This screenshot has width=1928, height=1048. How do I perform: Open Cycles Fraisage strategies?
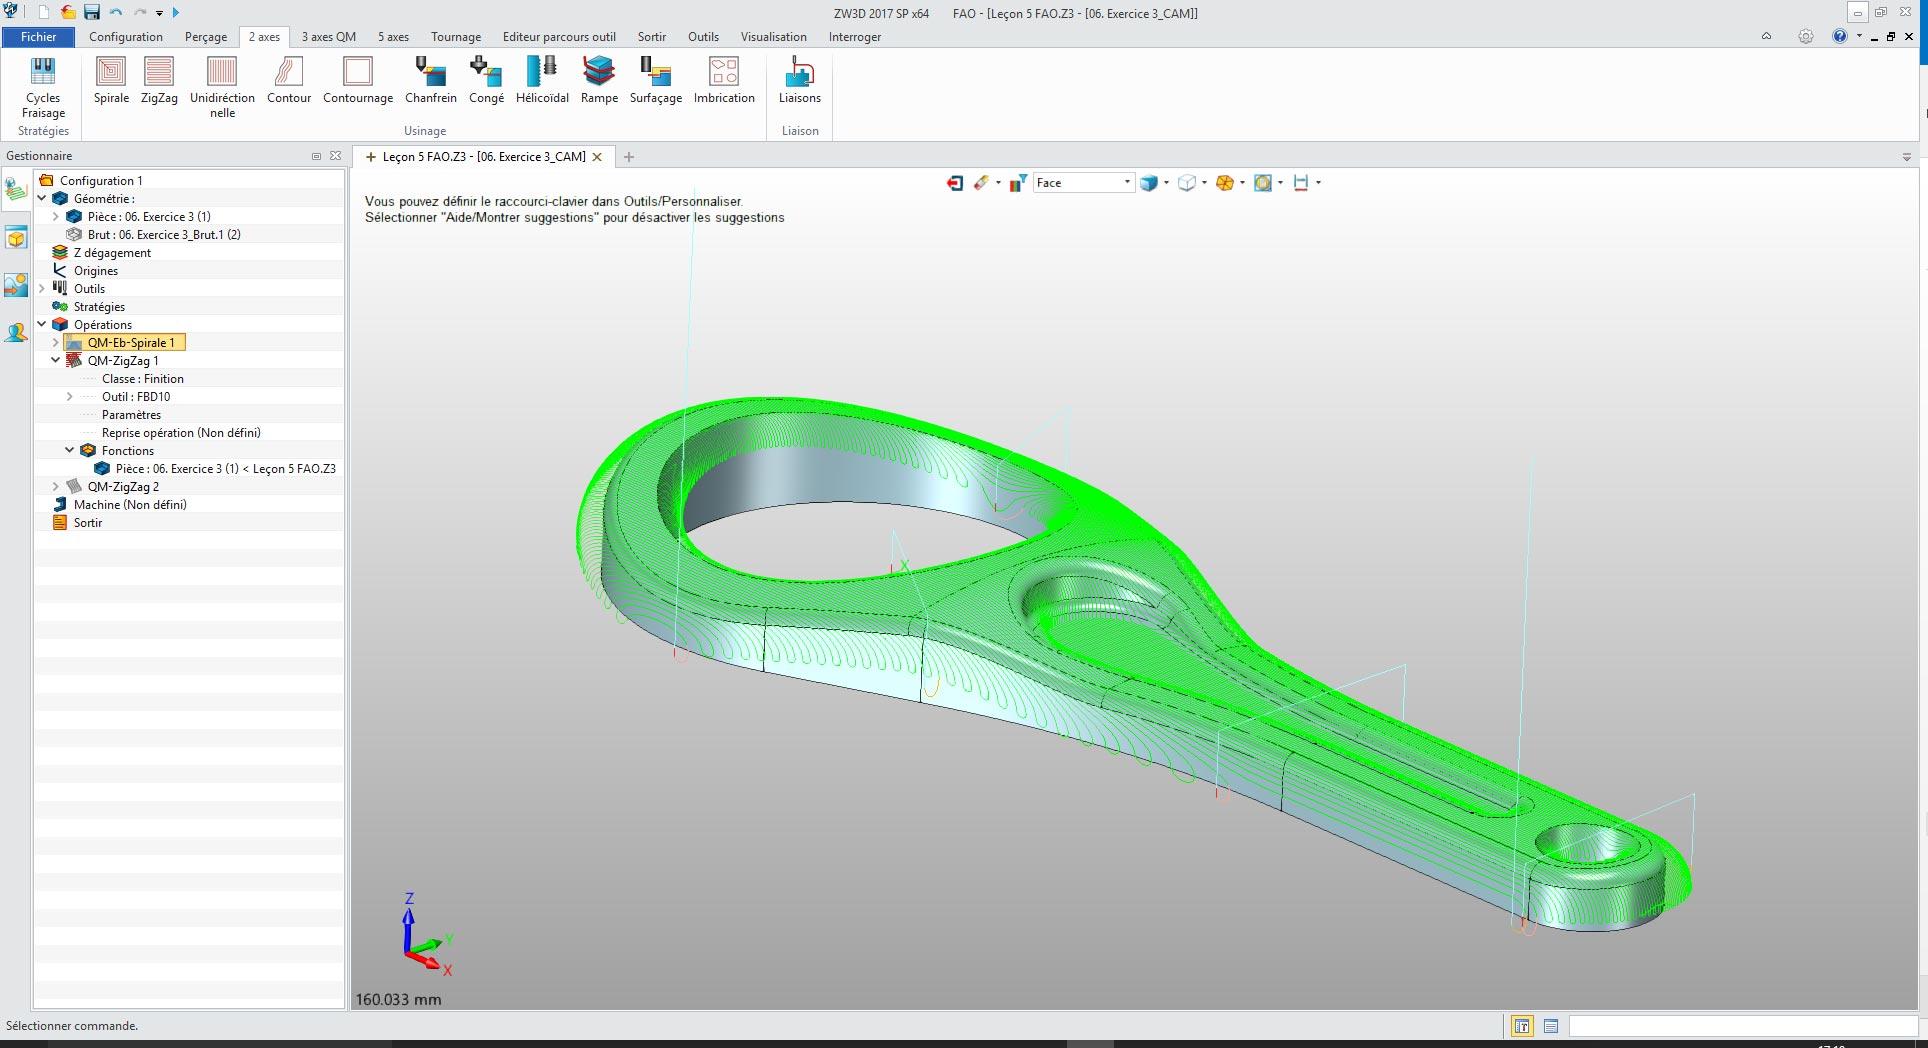[x=43, y=87]
